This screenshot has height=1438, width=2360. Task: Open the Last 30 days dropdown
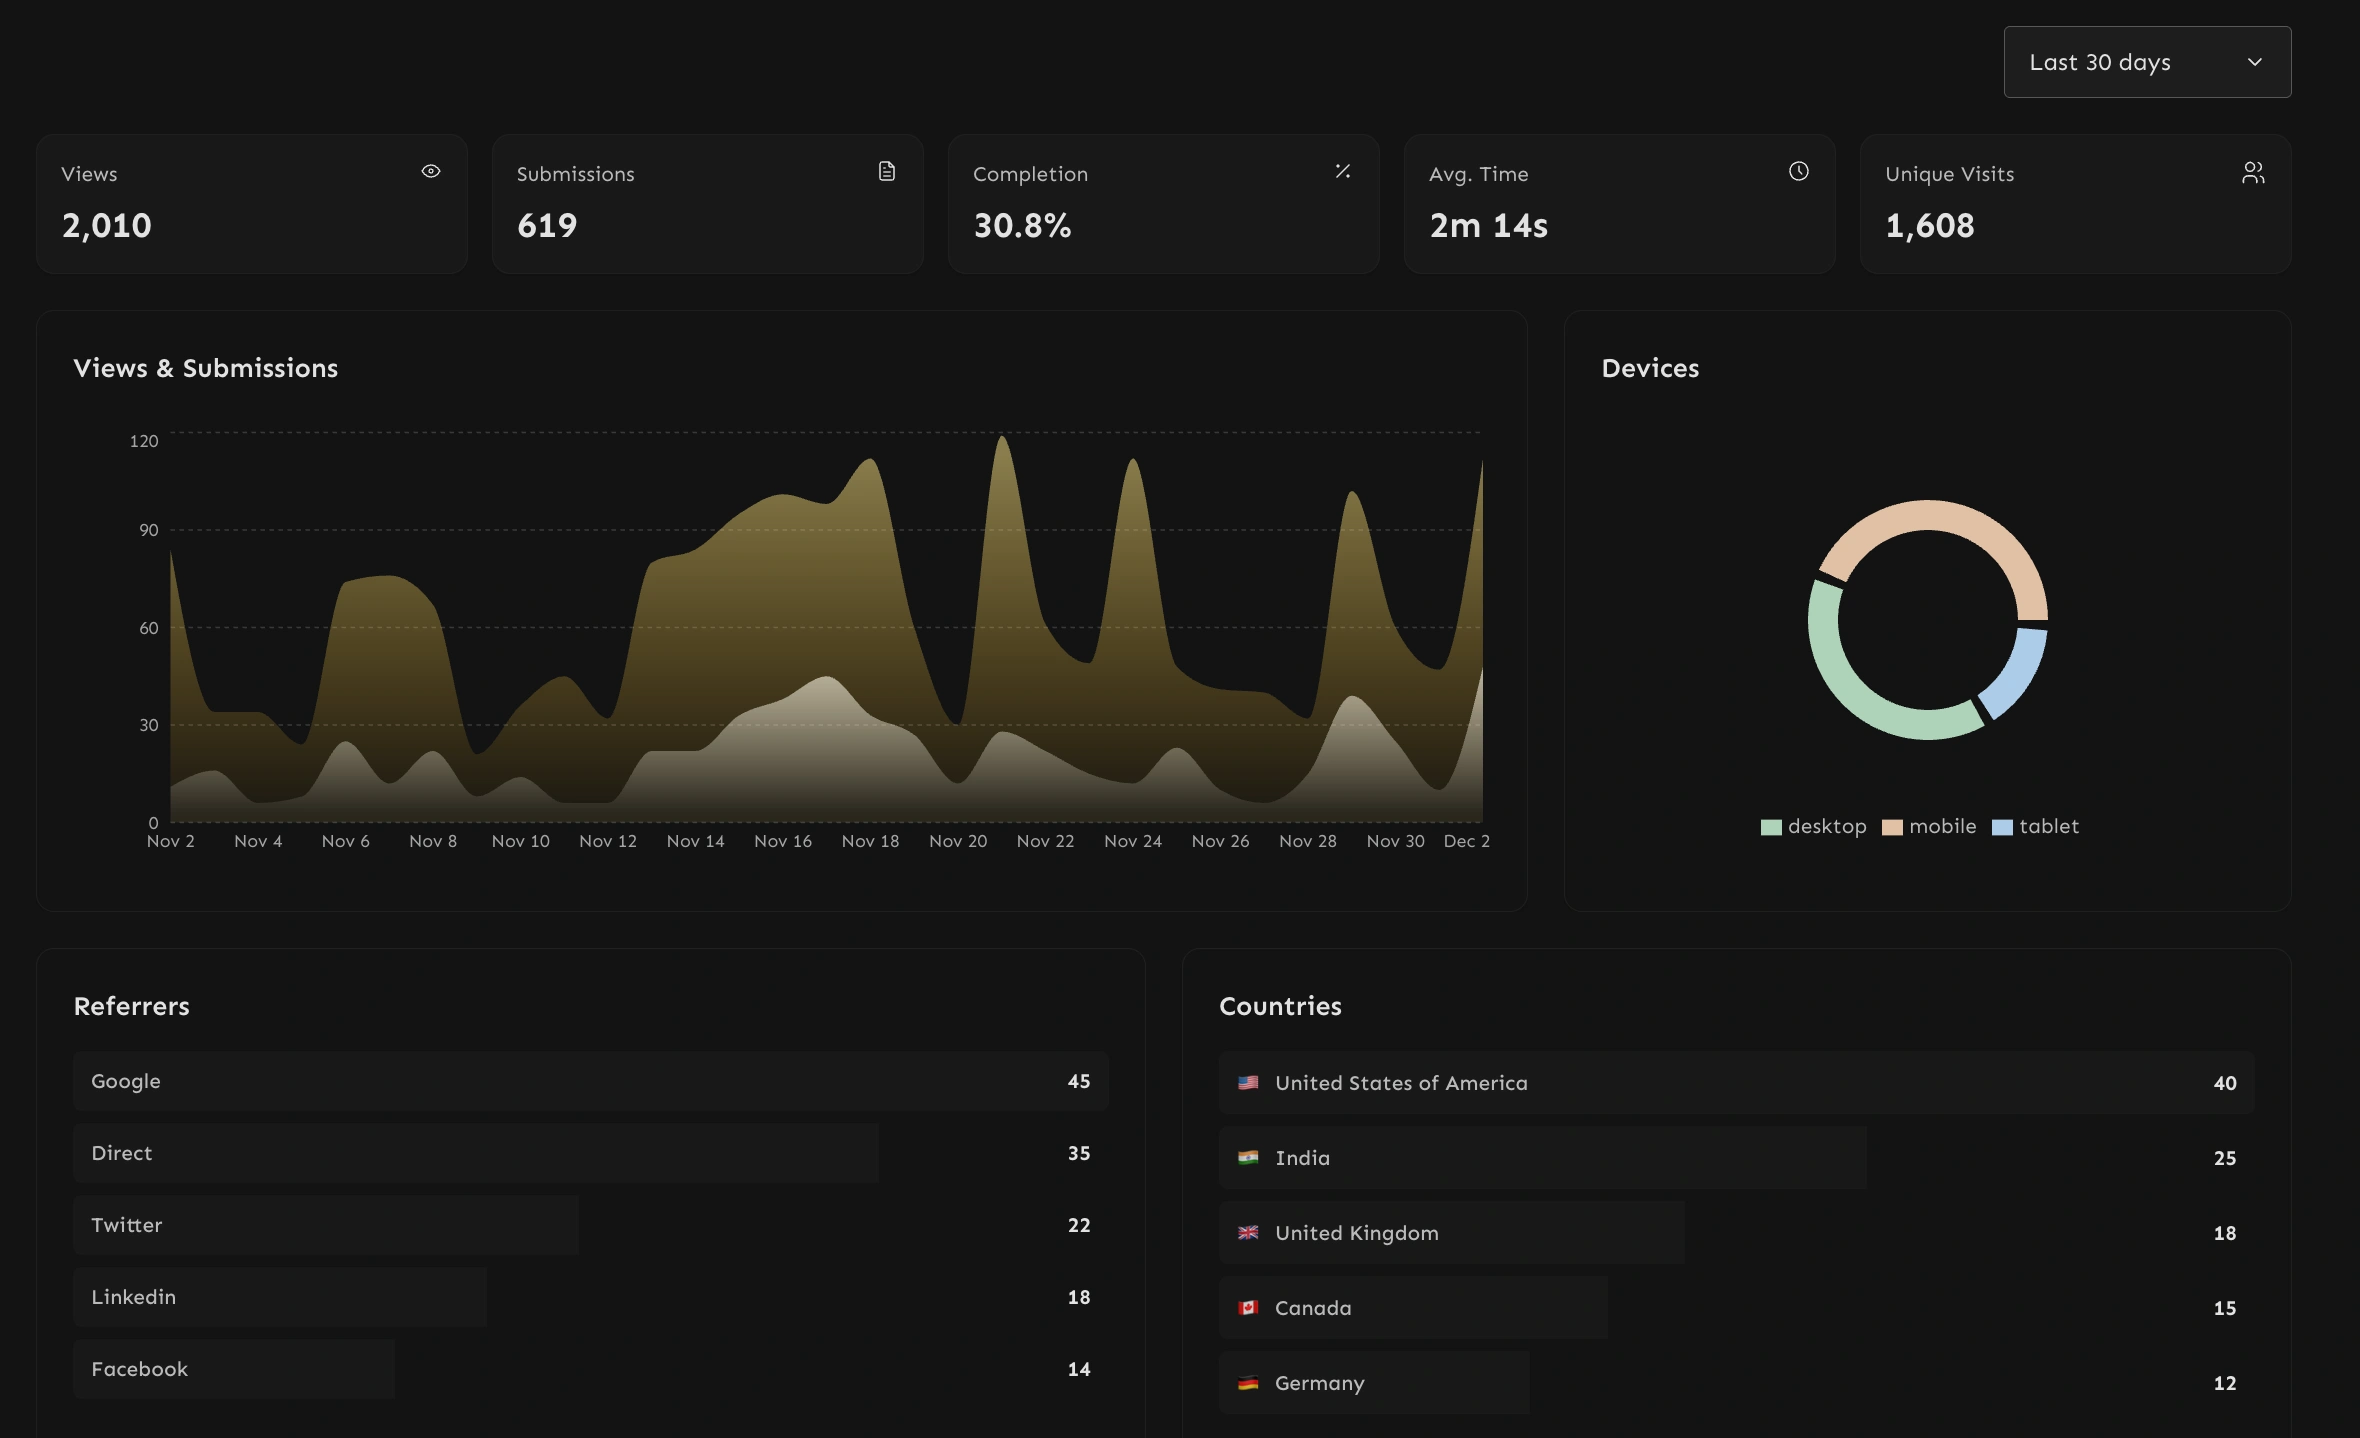click(x=2146, y=61)
